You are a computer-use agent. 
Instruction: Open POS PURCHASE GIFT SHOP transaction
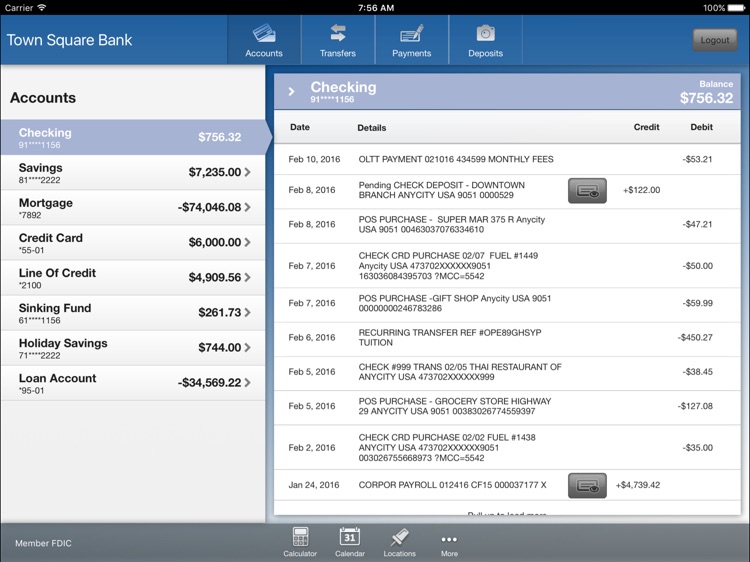click(x=507, y=305)
